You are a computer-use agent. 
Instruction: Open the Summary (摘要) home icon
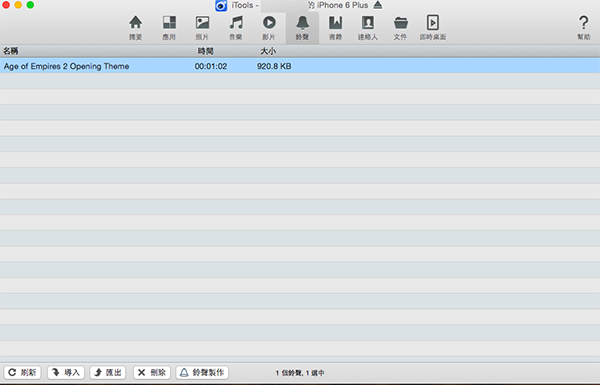135,28
